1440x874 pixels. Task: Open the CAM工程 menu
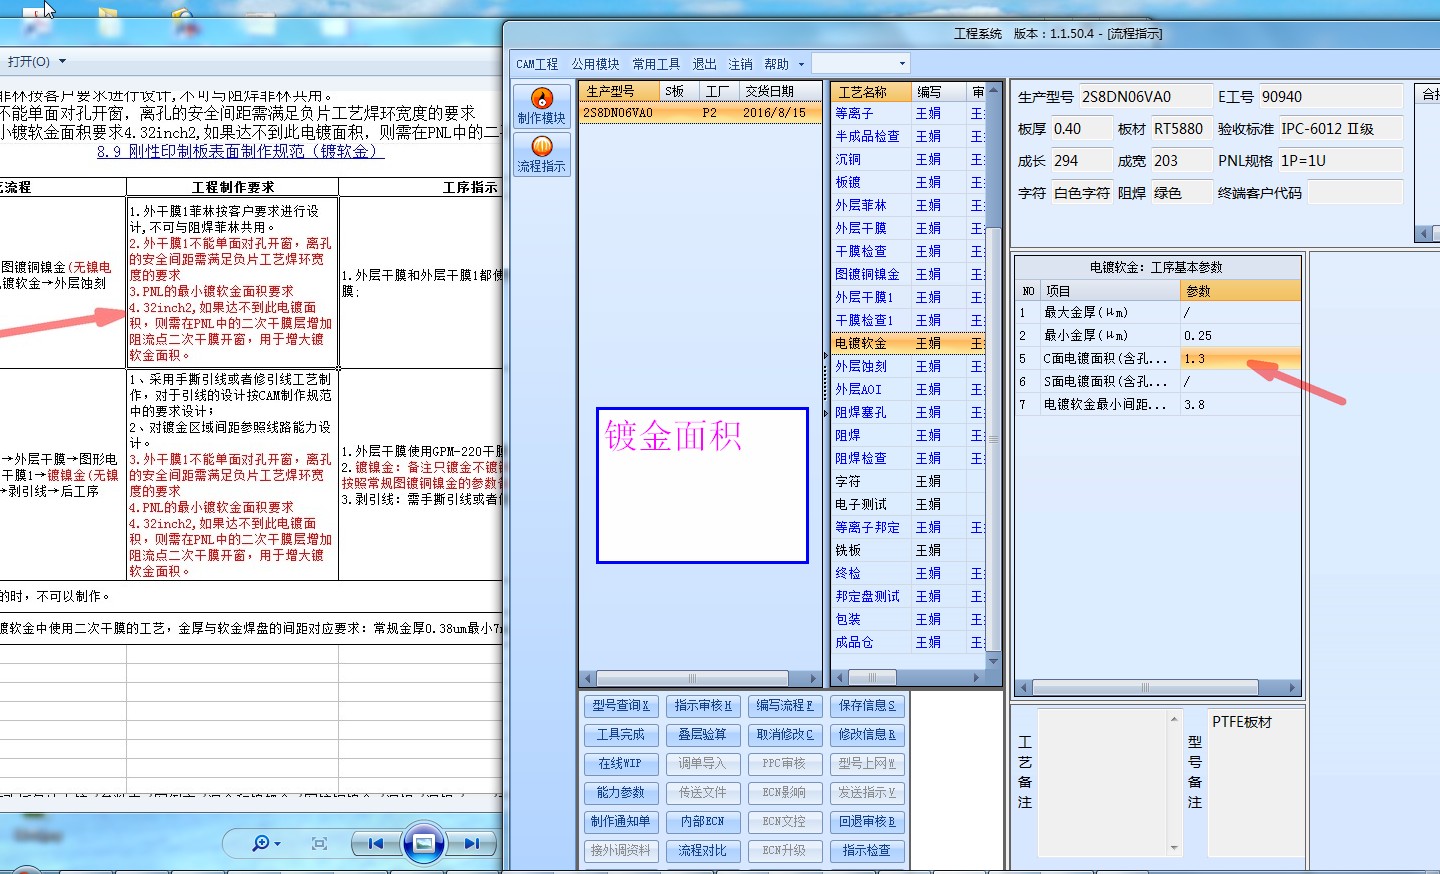tap(537, 64)
